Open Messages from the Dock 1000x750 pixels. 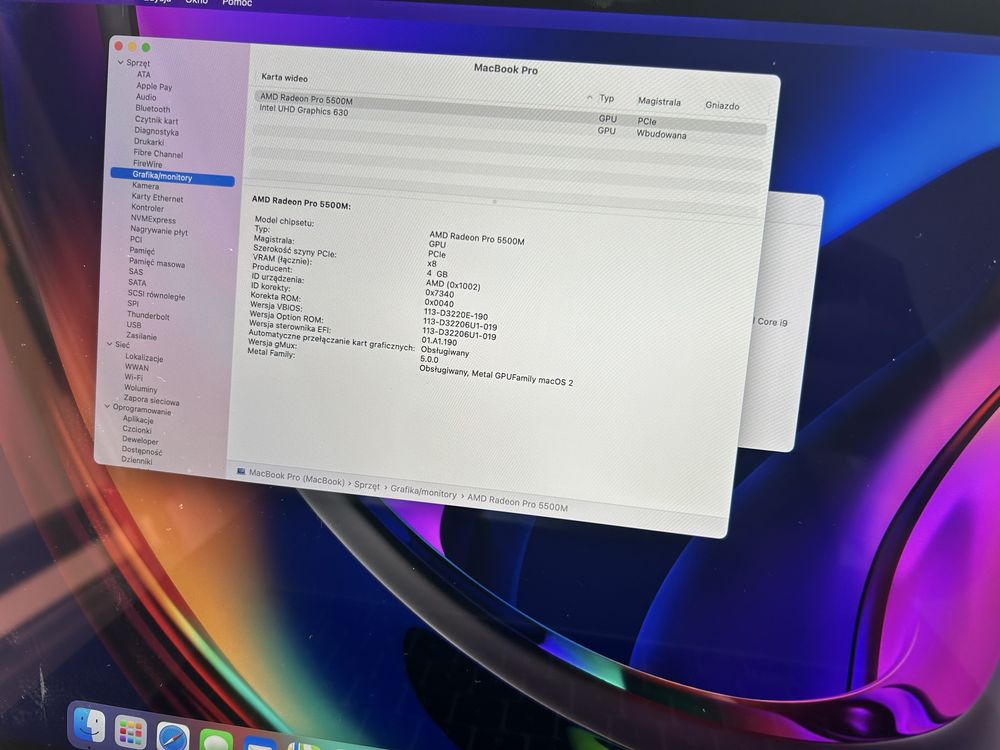(x=216, y=741)
